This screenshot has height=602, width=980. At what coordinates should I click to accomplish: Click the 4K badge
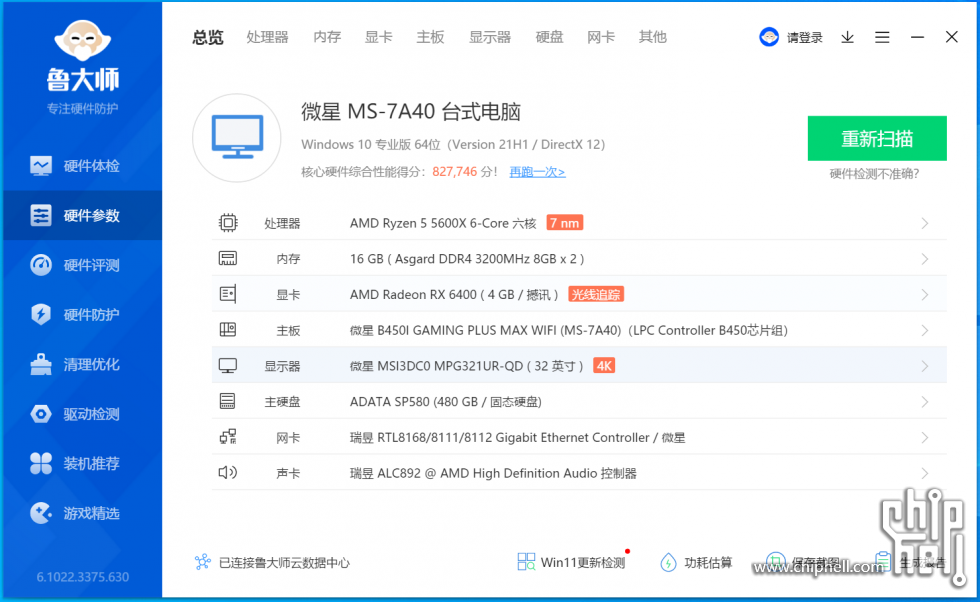coord(604,366)
